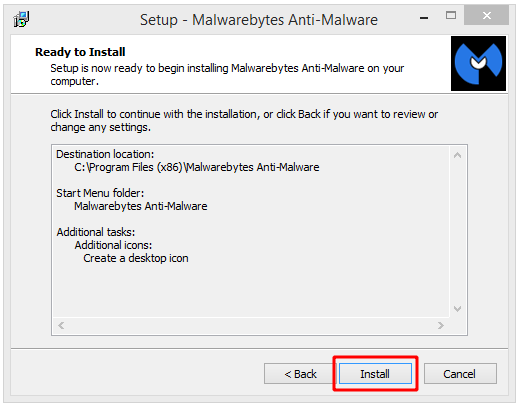
Task: Click the Install button to begin installation
Action: 375,374
